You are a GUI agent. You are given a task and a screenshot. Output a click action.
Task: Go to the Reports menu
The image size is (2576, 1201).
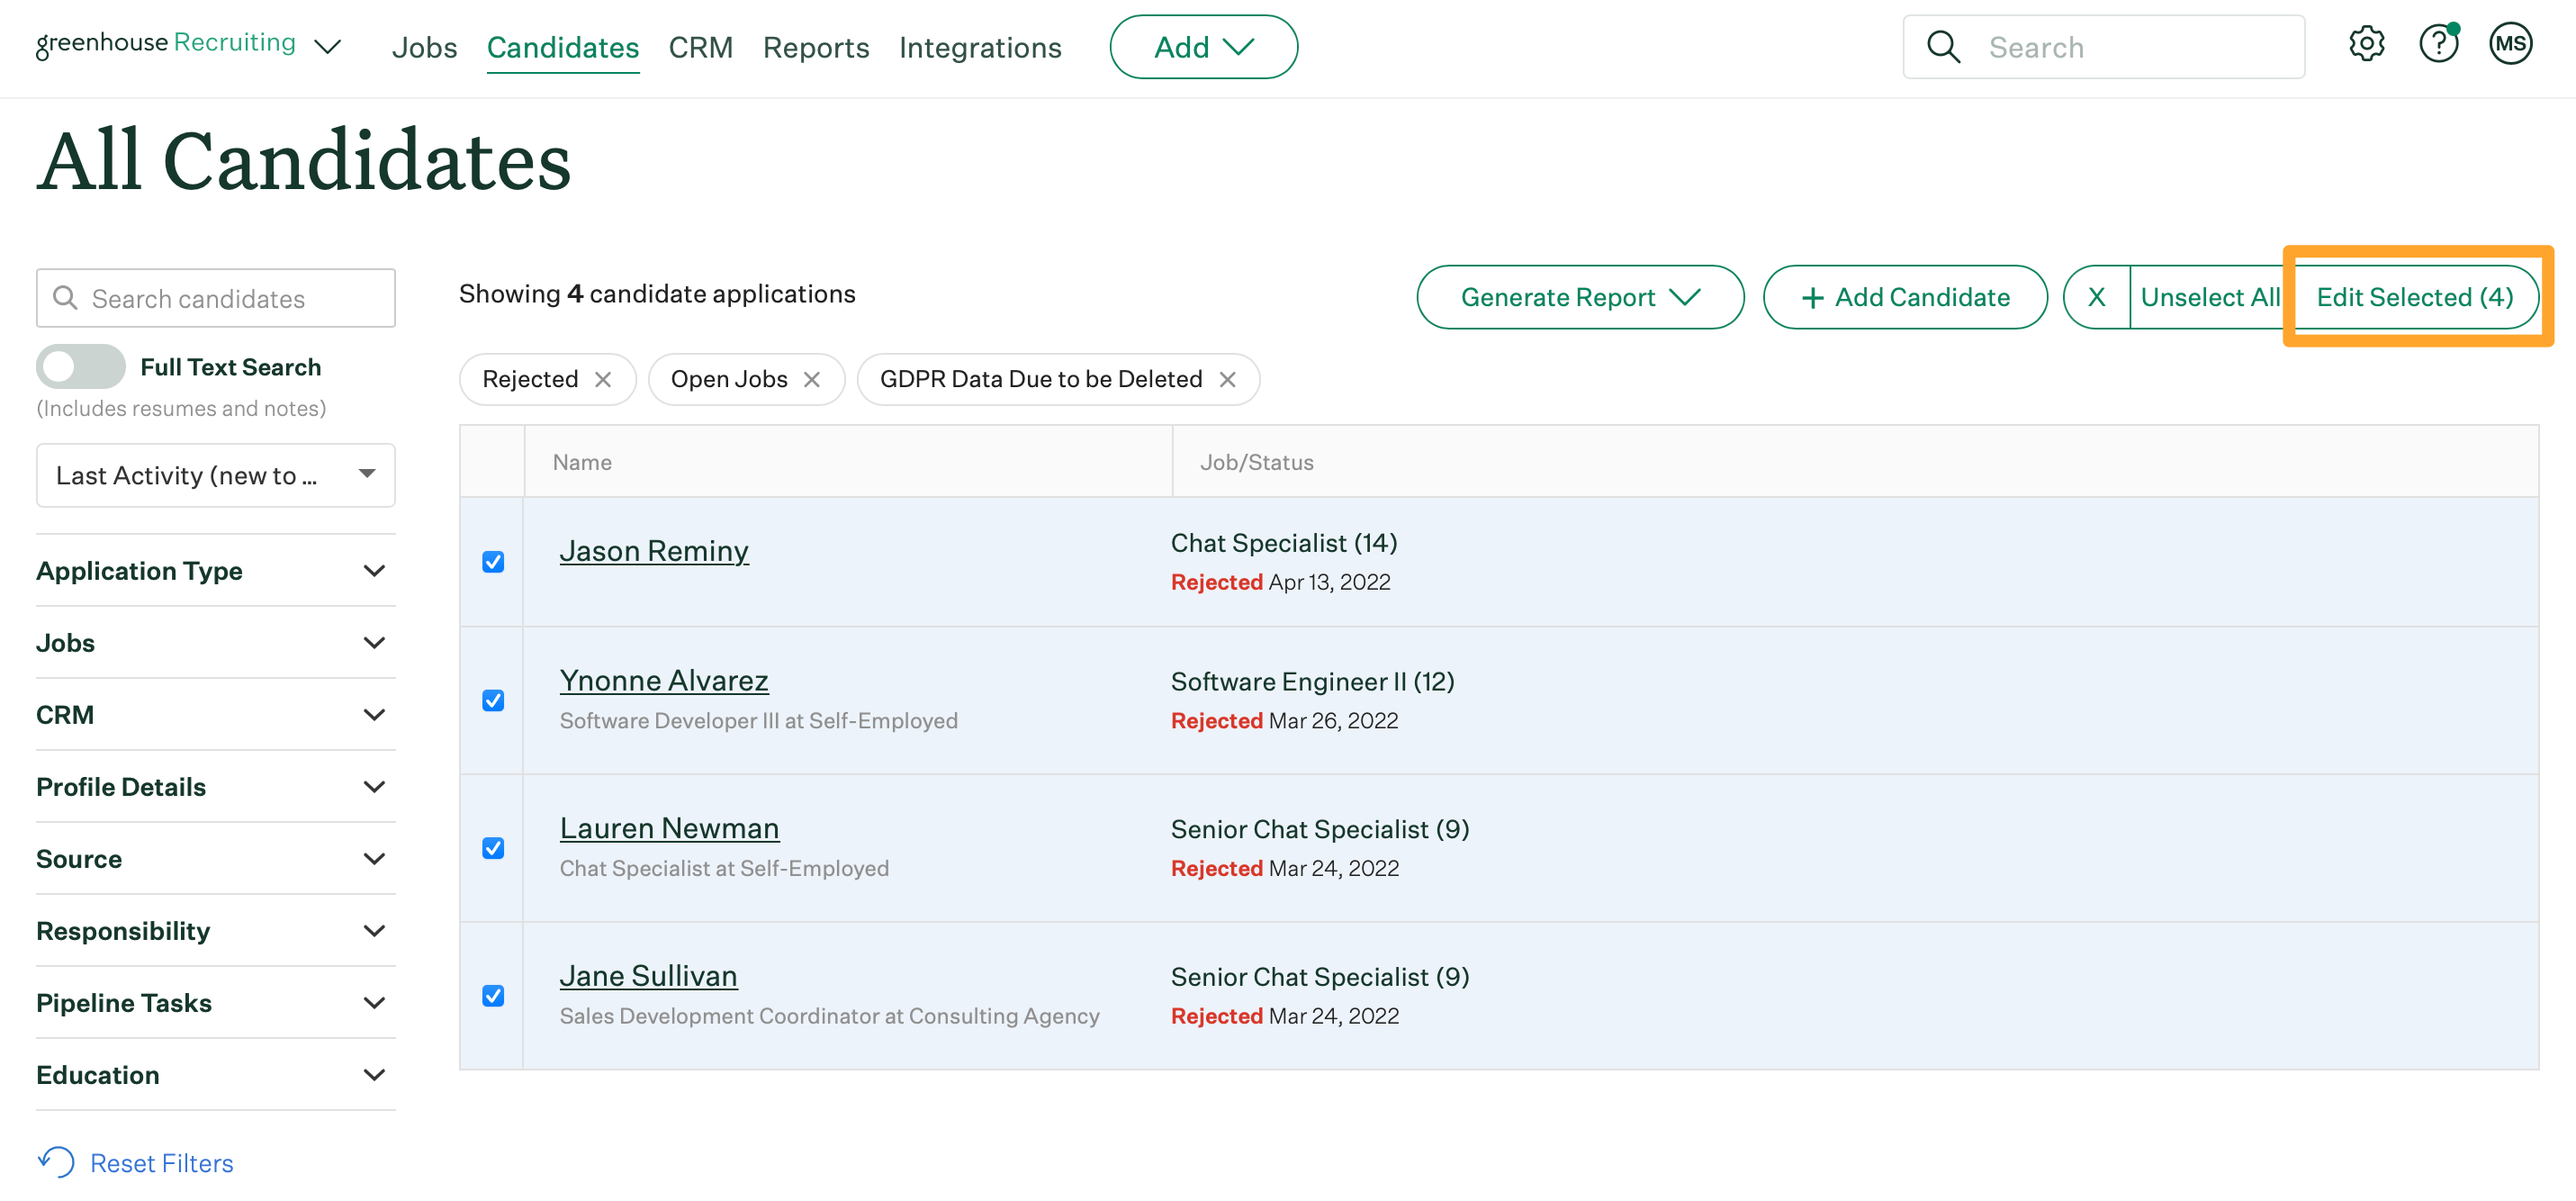(815, 47)
